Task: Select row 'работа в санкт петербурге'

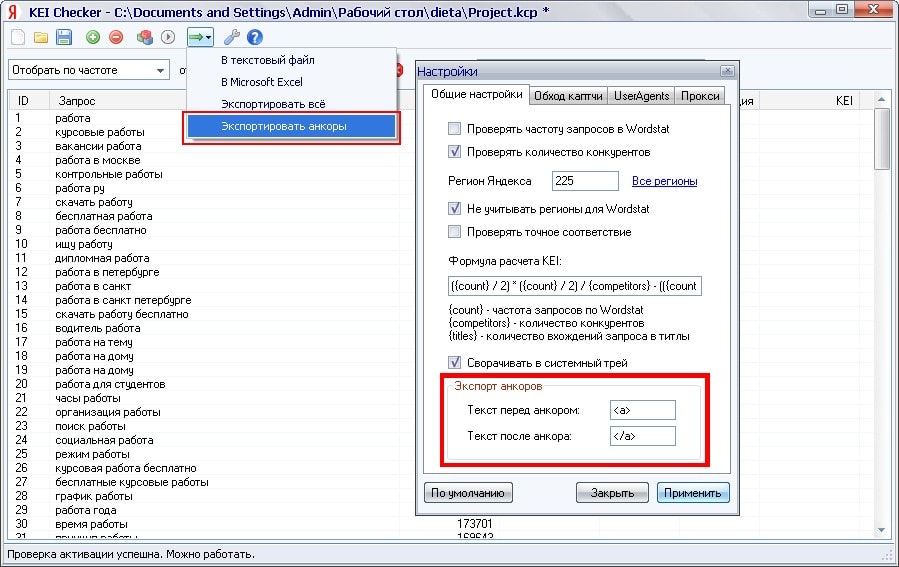Action: pyautogui.click(x=123, y=300)
